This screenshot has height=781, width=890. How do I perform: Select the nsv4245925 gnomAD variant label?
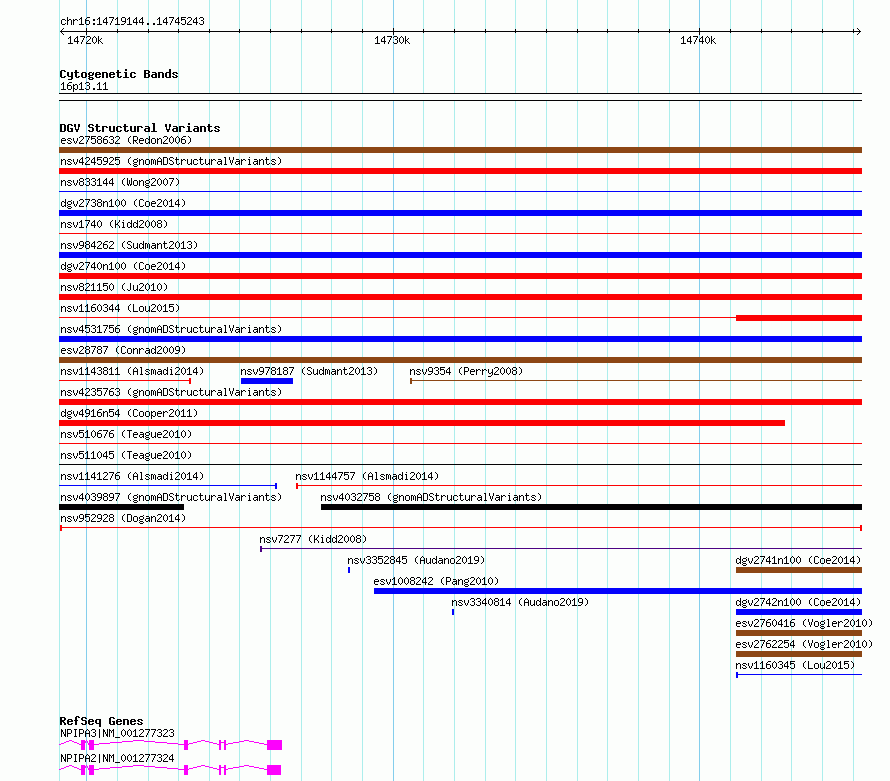coord(171,161)
